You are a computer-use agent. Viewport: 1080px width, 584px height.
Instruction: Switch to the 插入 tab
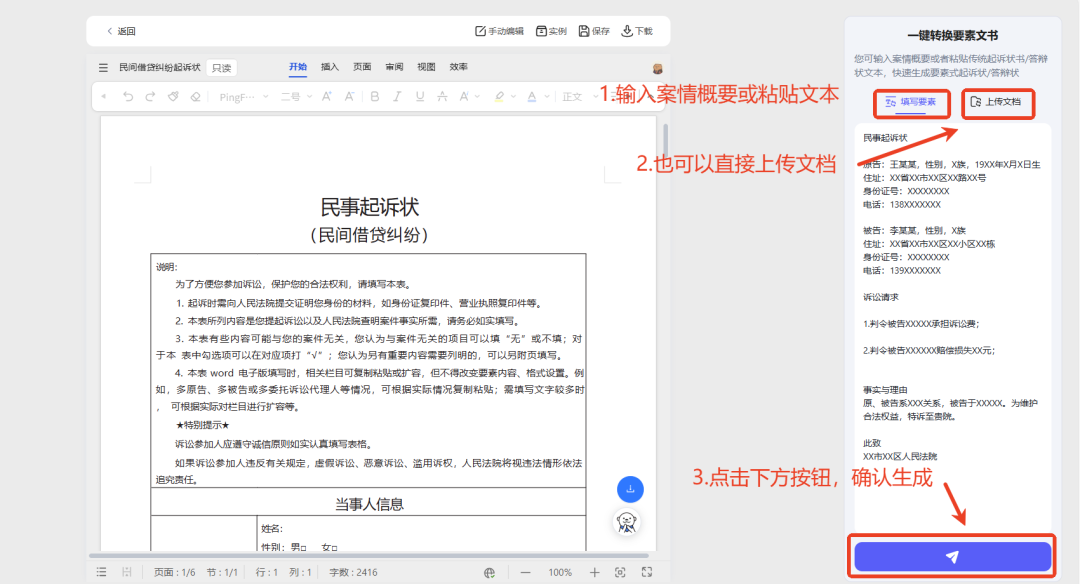(x=330, y=67)
